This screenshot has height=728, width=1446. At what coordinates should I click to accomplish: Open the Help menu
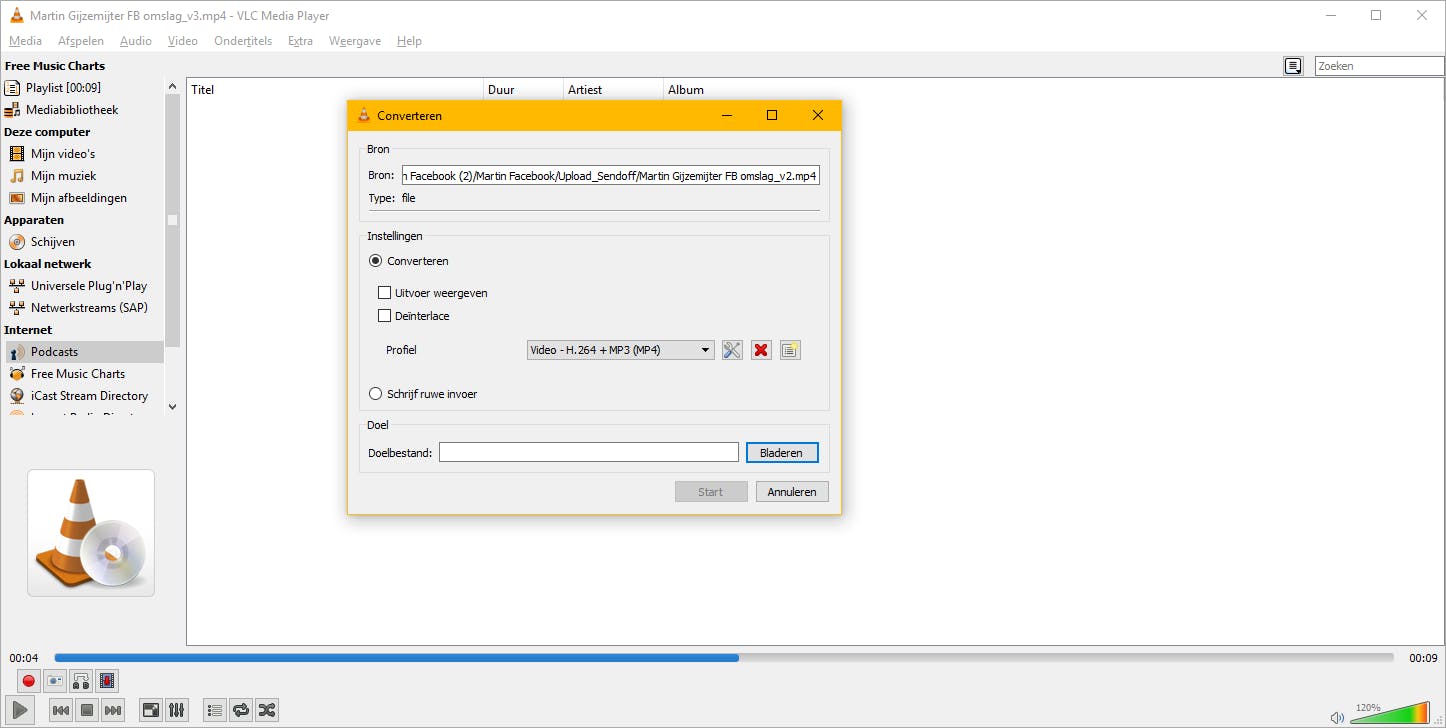point(409,41)
